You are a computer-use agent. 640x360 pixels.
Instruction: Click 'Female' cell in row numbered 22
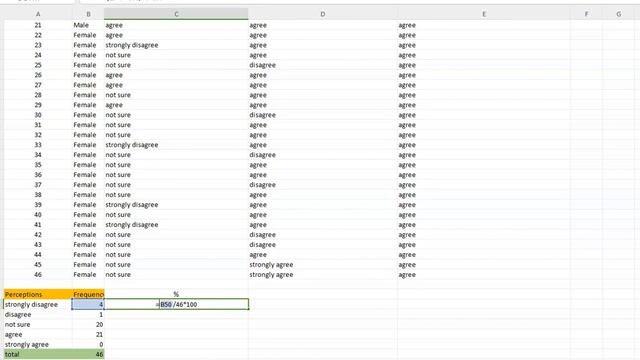click(x=85, y=35)
